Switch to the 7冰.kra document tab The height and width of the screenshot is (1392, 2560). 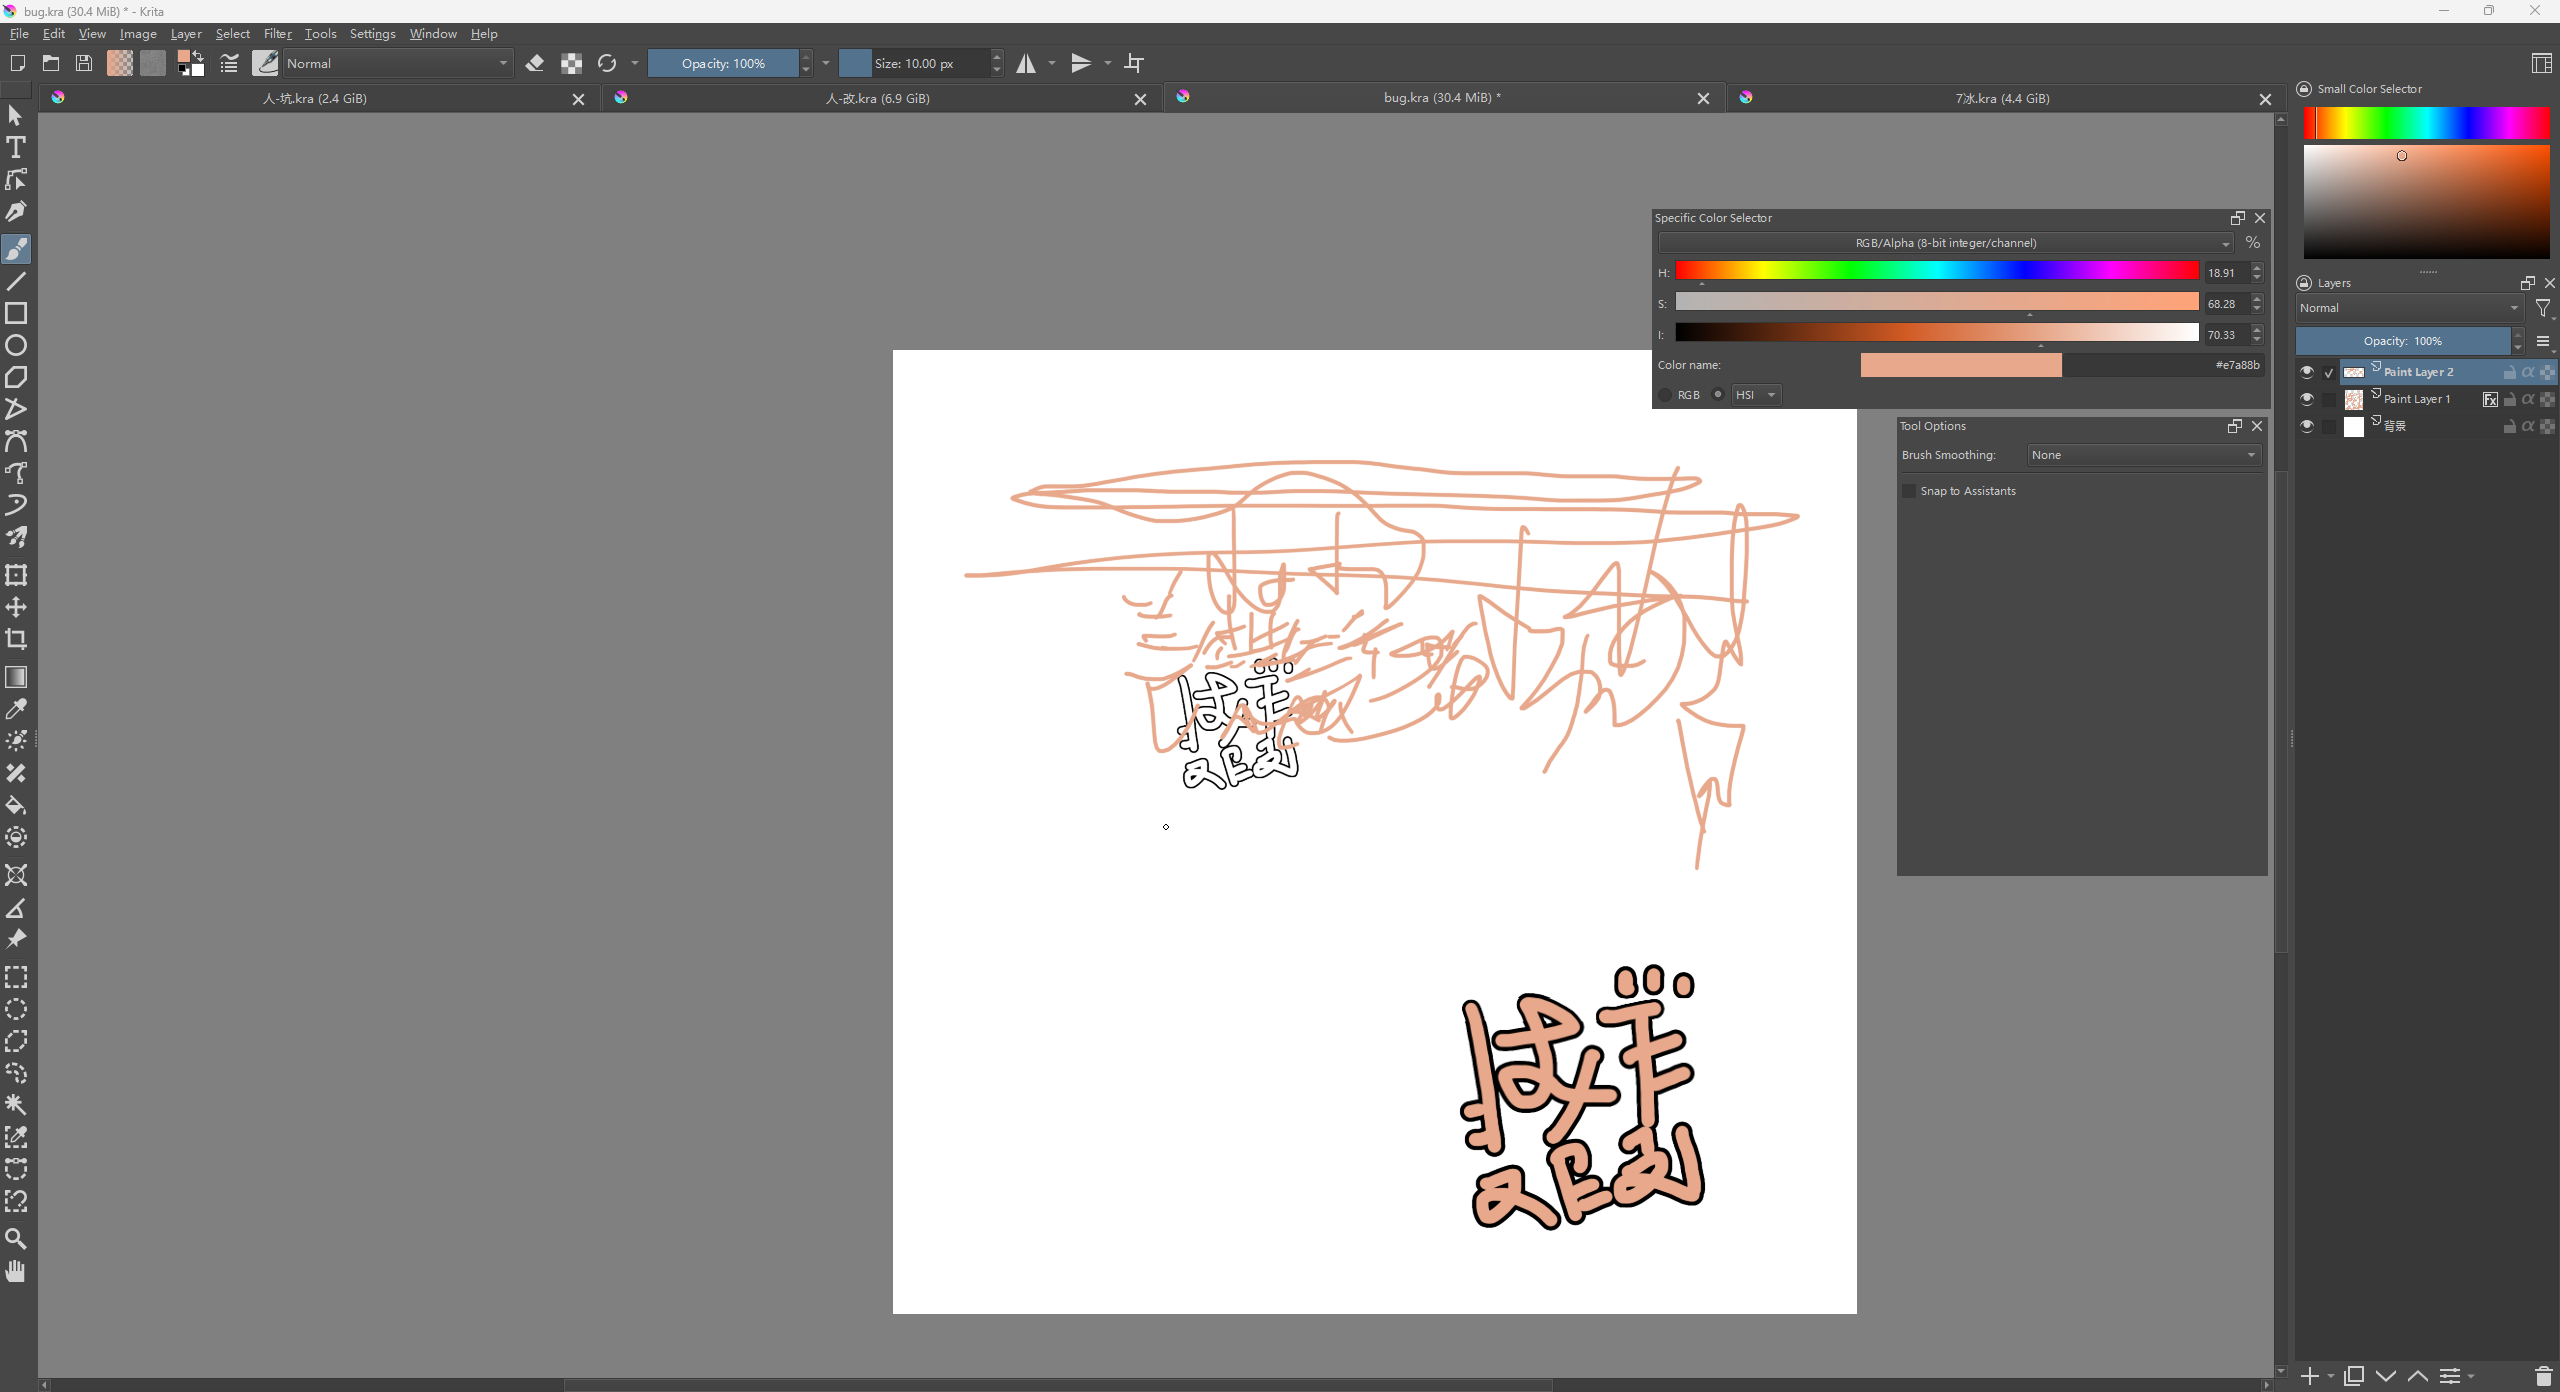[2002, 98]
